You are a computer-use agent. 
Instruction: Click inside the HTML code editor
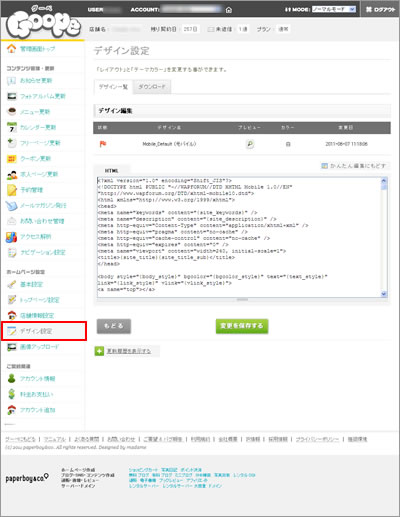point(239,237)
